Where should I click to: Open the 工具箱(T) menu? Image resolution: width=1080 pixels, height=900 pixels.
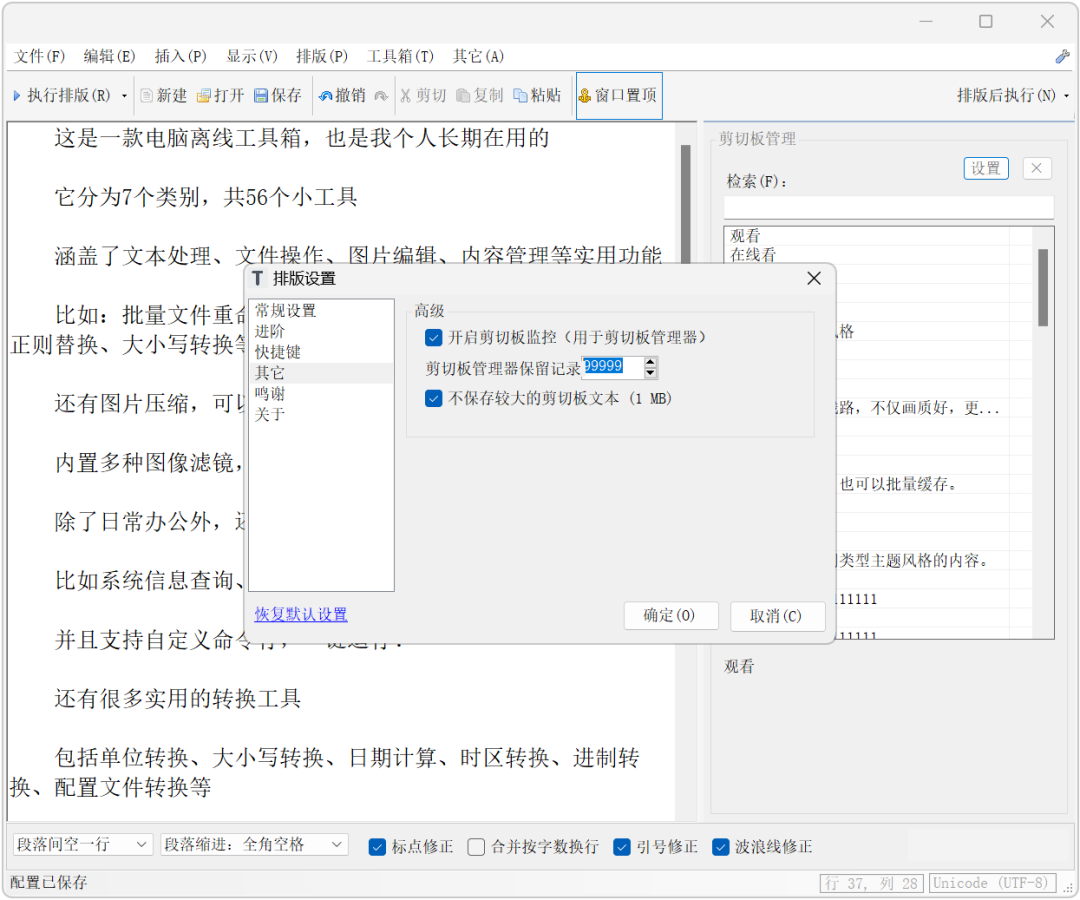coord(400,56)
